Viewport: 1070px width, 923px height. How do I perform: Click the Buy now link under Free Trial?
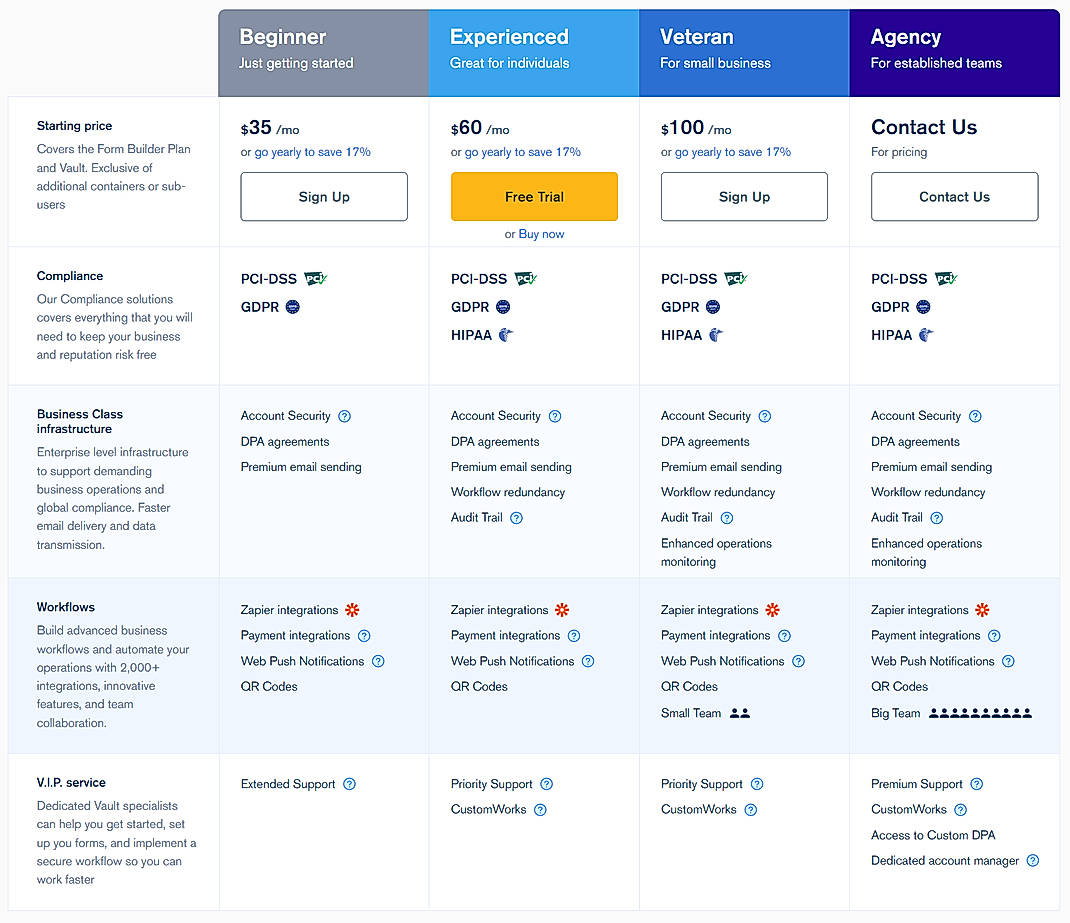[x=541, y=233]
